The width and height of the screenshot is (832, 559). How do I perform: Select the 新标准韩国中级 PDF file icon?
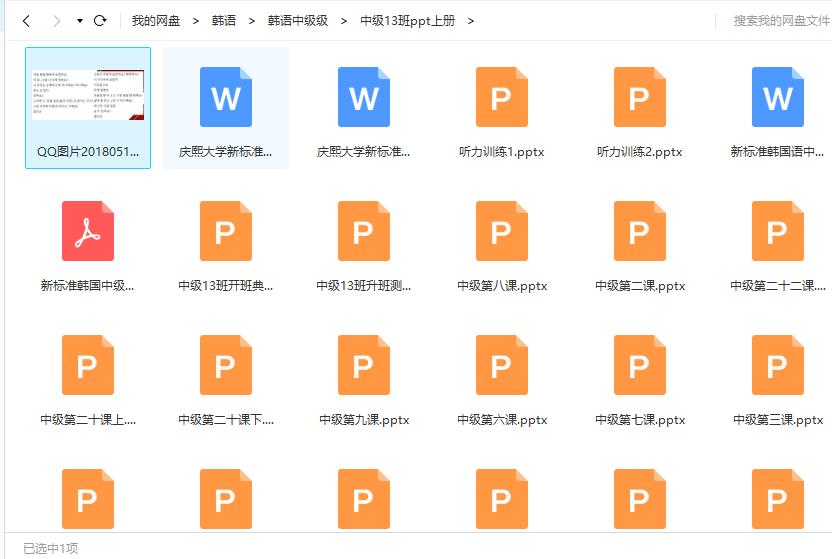click(x=88, y=231)
